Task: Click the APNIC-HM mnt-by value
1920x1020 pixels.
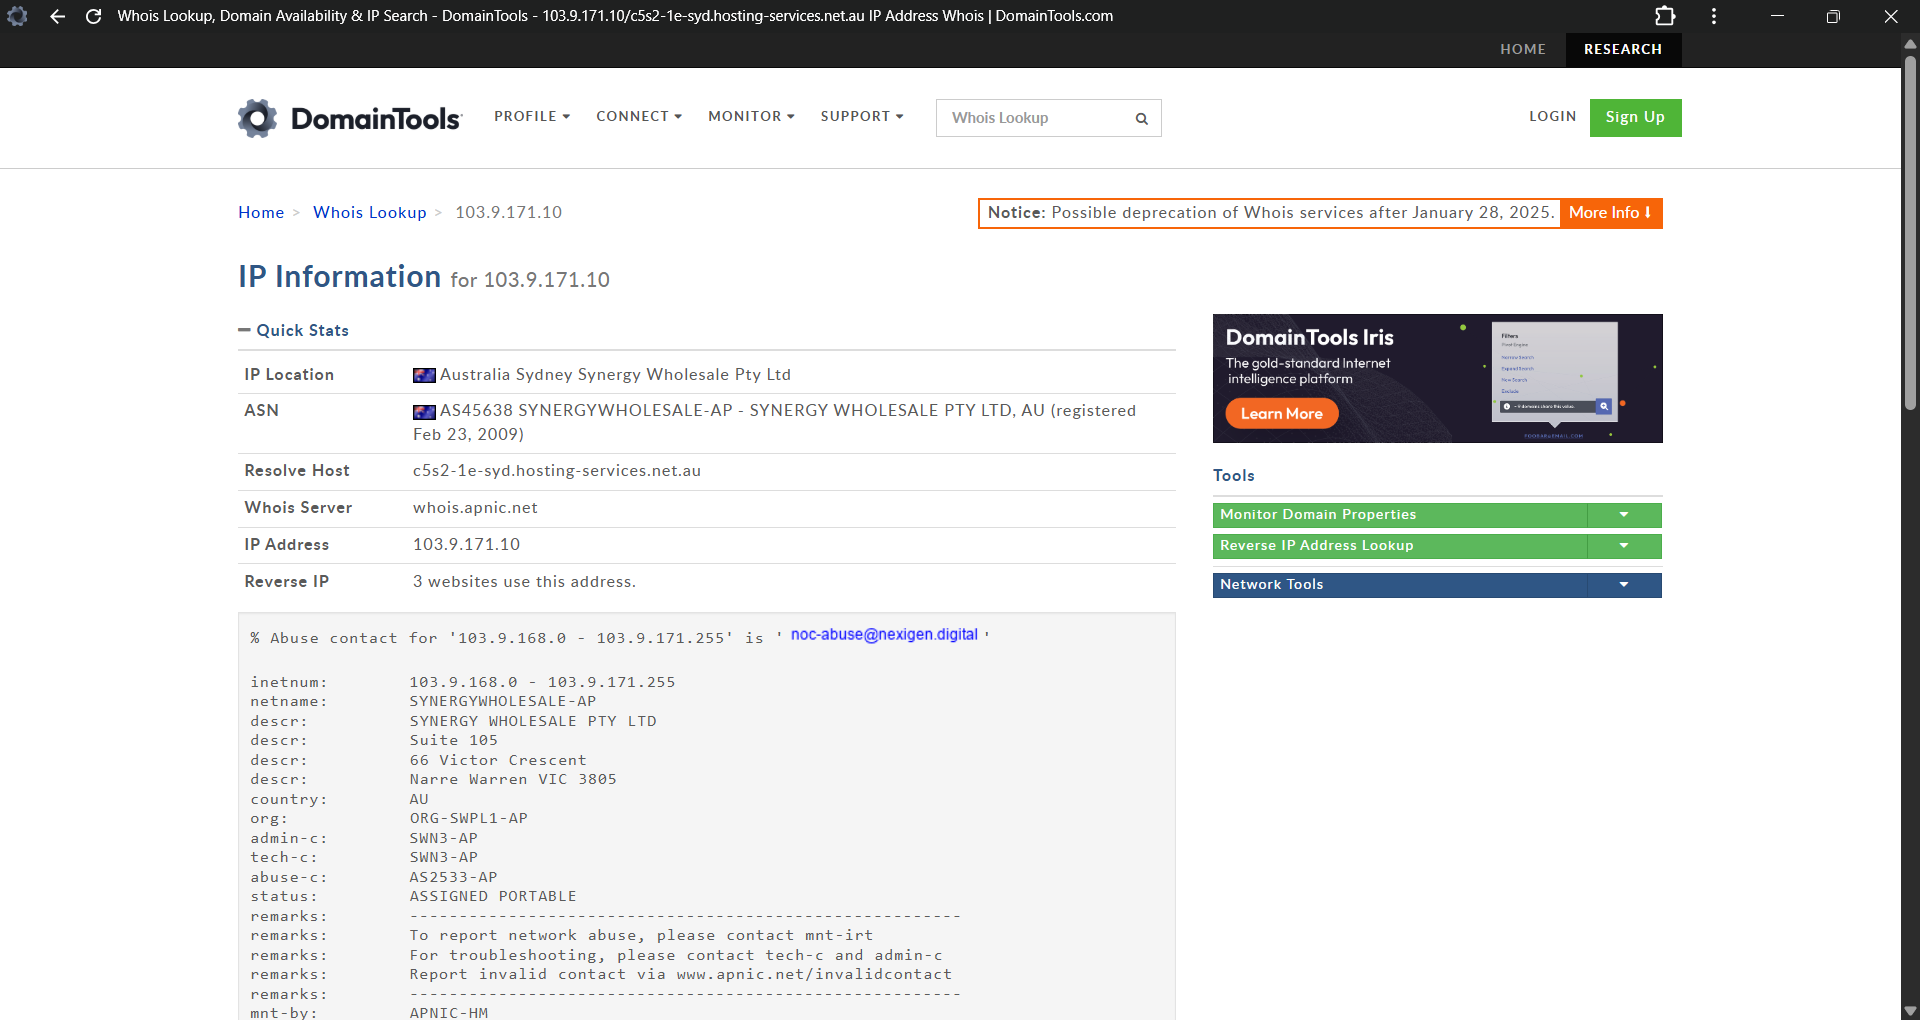Action: pyautogui.click(x=449, y=1013)
